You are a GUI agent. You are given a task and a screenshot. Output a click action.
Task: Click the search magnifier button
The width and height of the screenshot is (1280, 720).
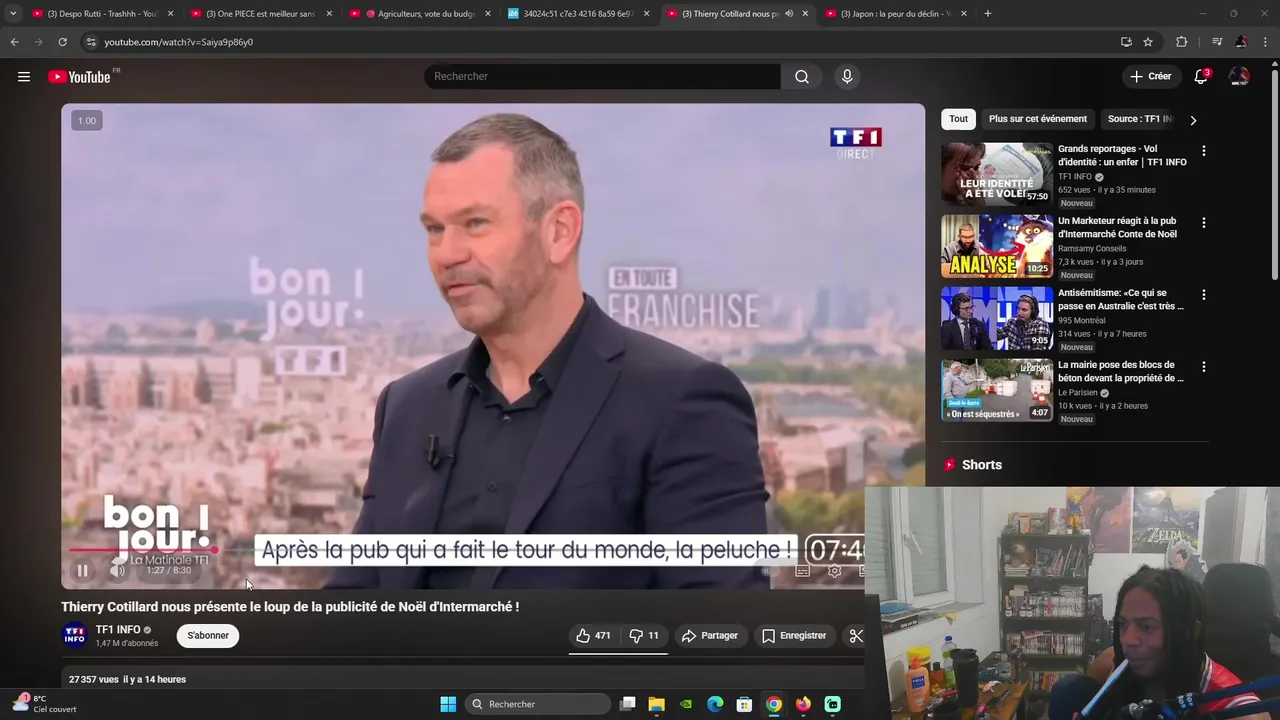point(802,77)
